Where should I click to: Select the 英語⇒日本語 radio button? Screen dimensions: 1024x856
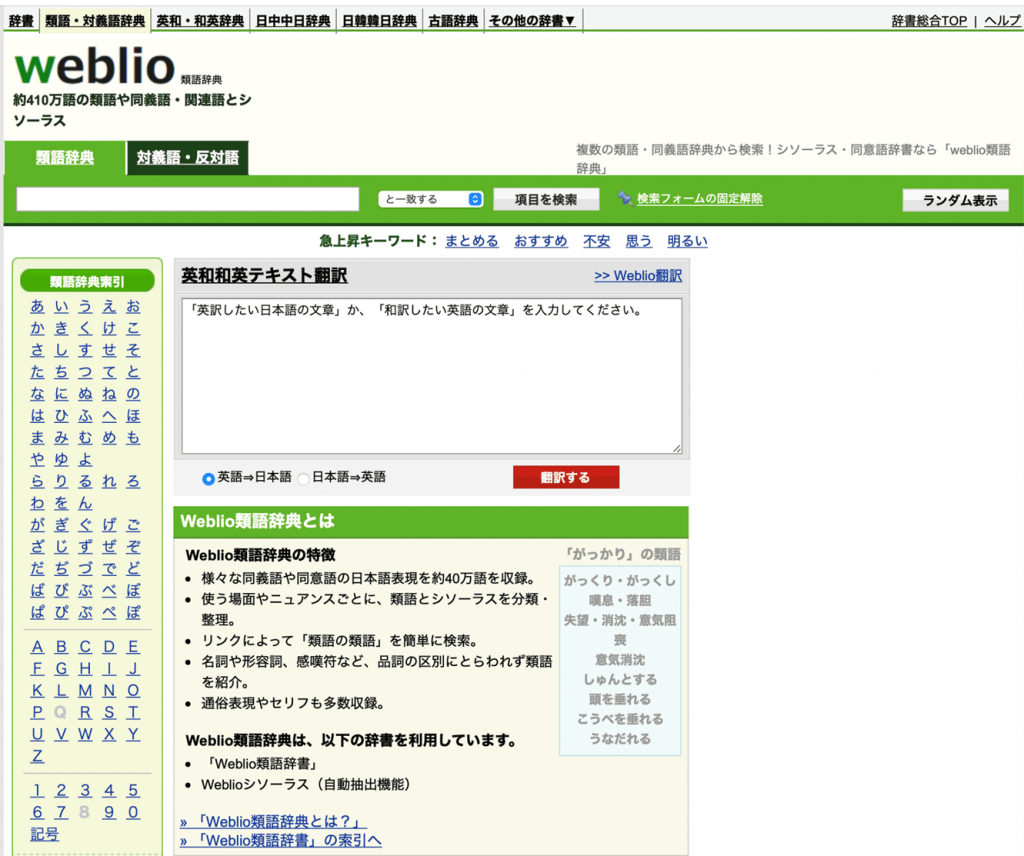click(x=208, y=479)
